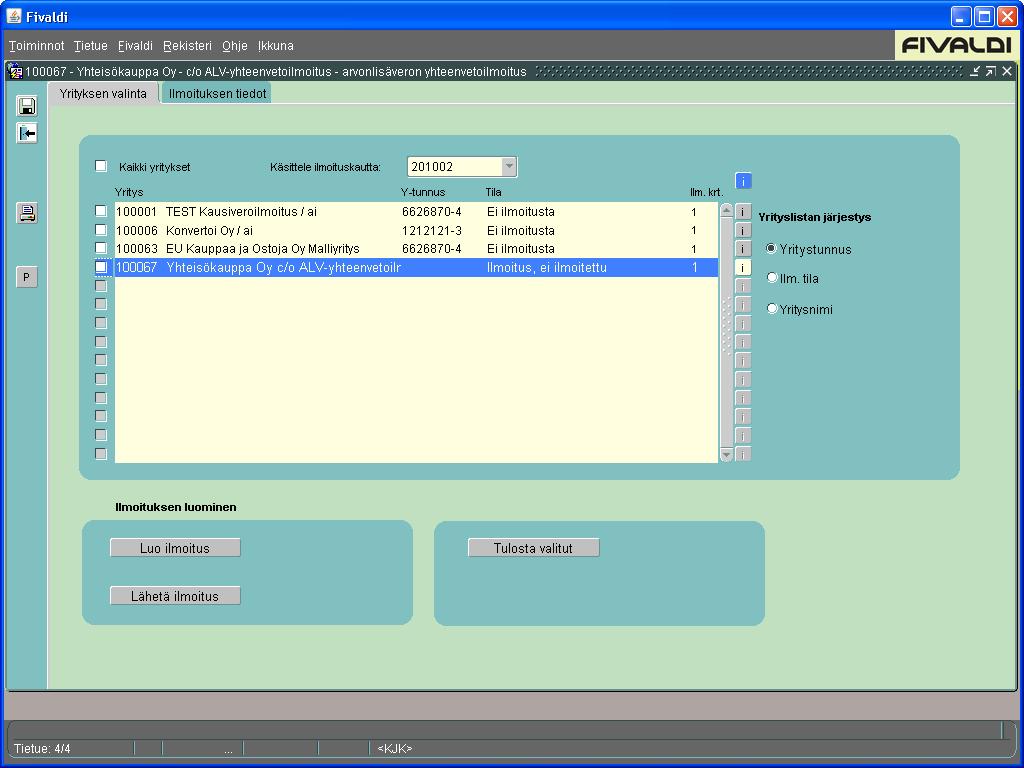Open the Toiminnot menu
The width and height of the screenshot is (1024, 768).
(x=37, y=46)
